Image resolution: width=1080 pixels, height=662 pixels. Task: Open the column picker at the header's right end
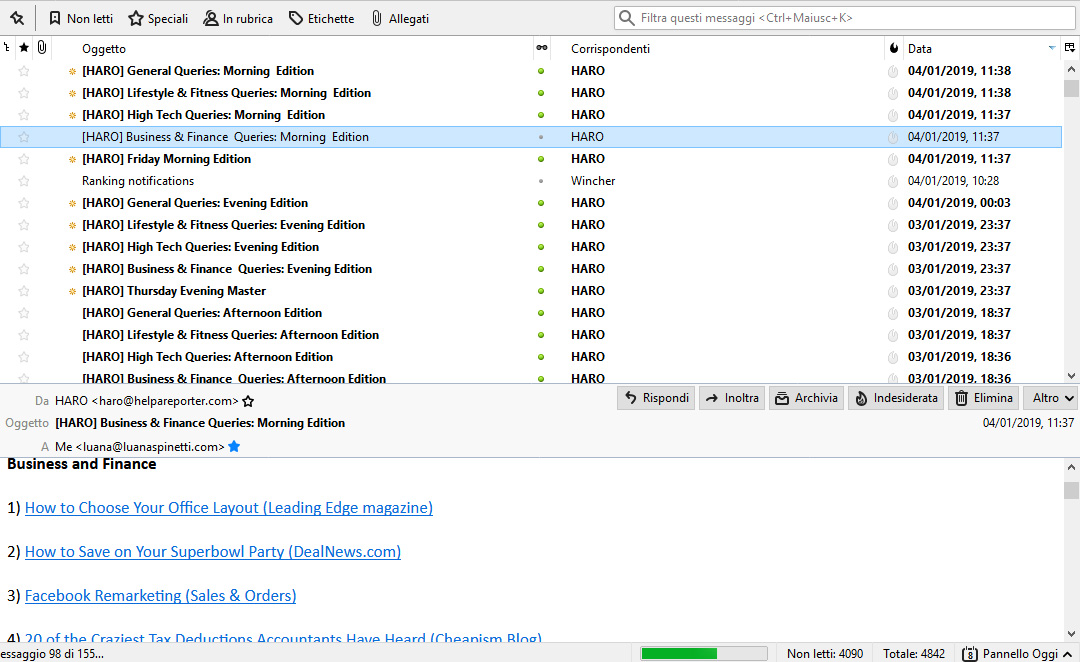click(x=1070, y=48)
